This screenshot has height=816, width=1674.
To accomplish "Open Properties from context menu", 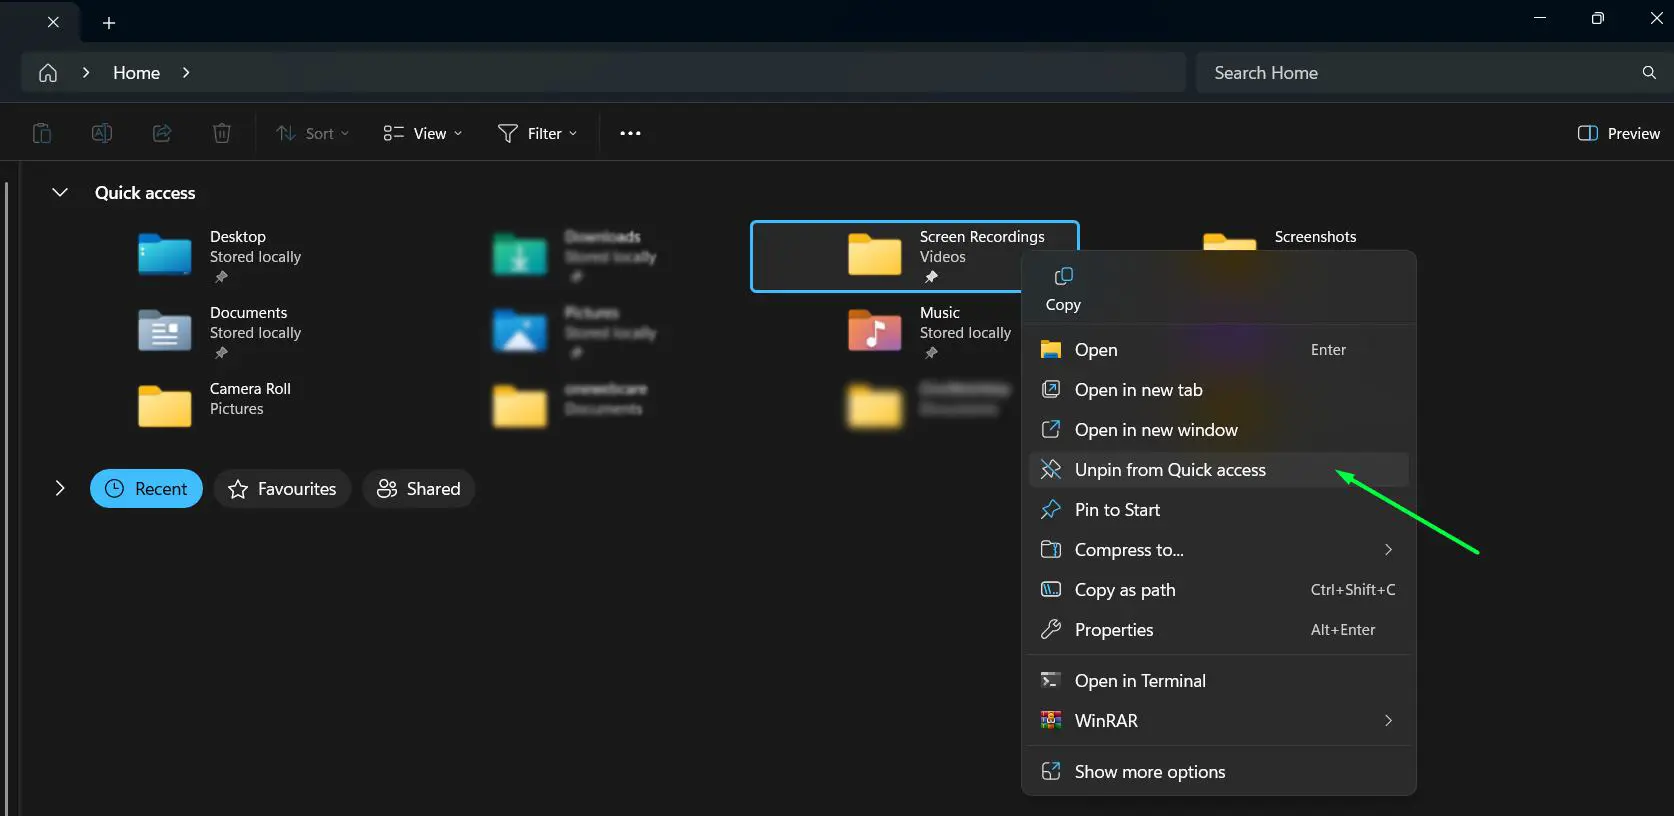I will click(1218, 630).
